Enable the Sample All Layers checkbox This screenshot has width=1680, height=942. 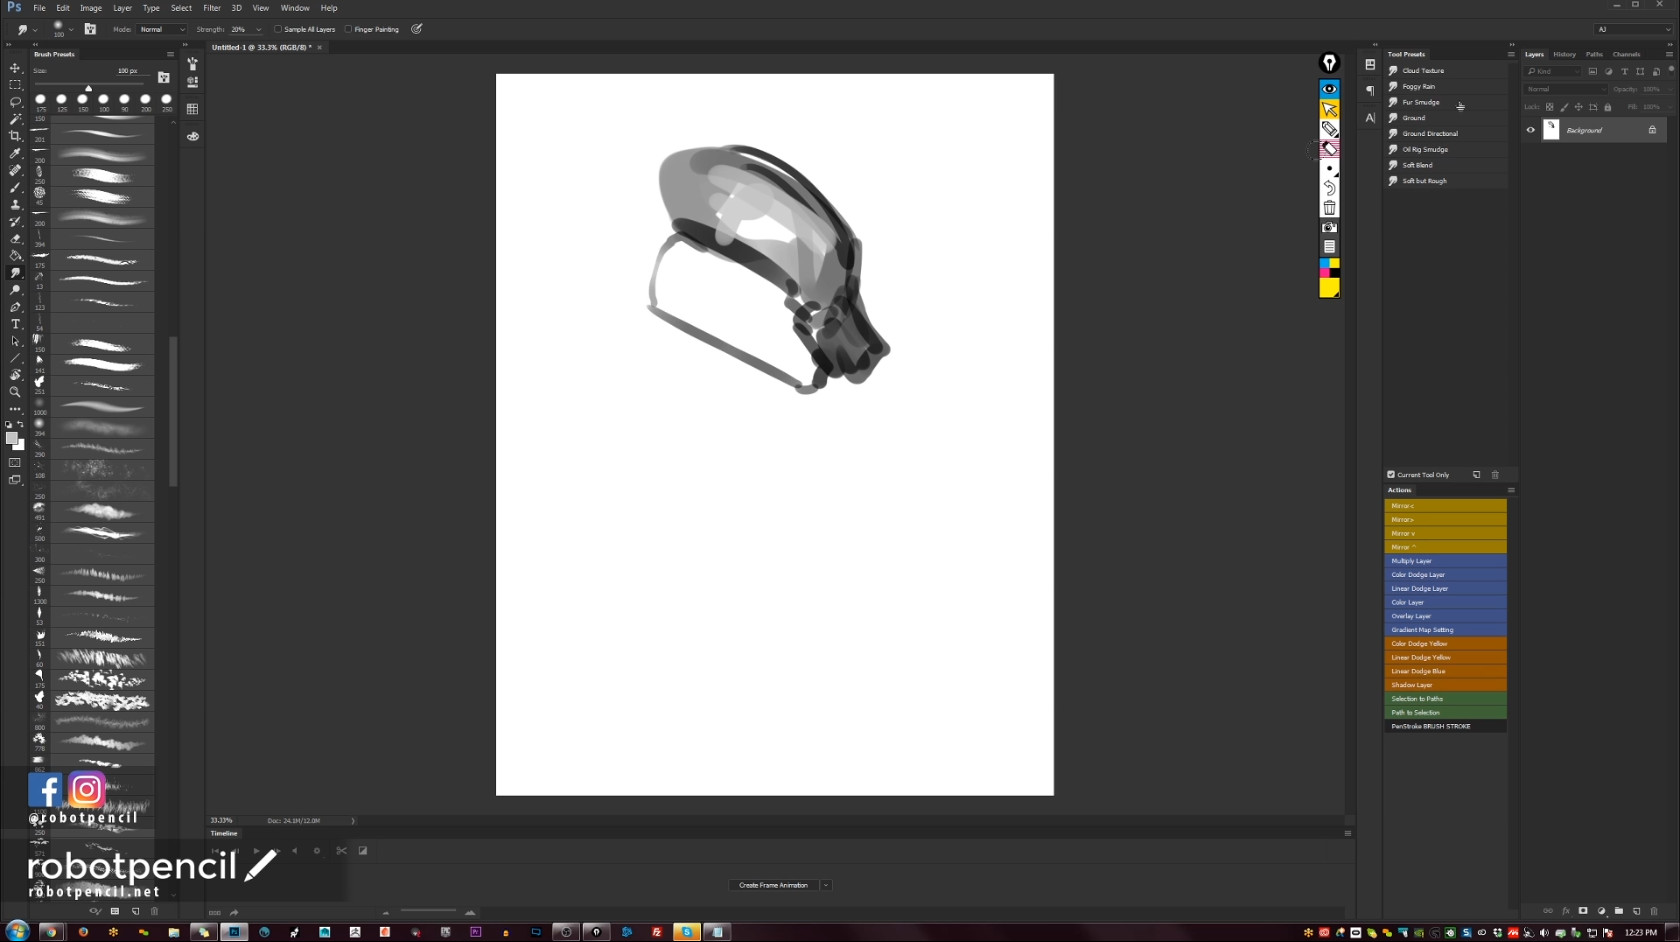pyautogui.click(x=278, y=29)
